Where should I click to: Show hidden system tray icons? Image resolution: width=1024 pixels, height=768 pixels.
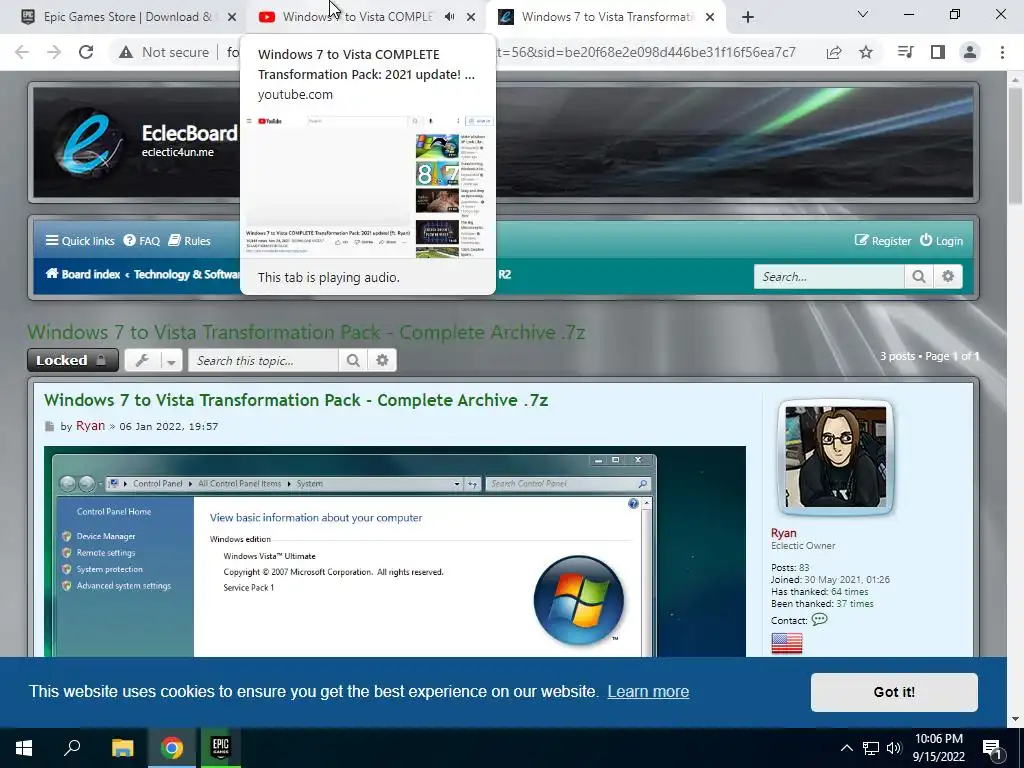click(846, 748)
